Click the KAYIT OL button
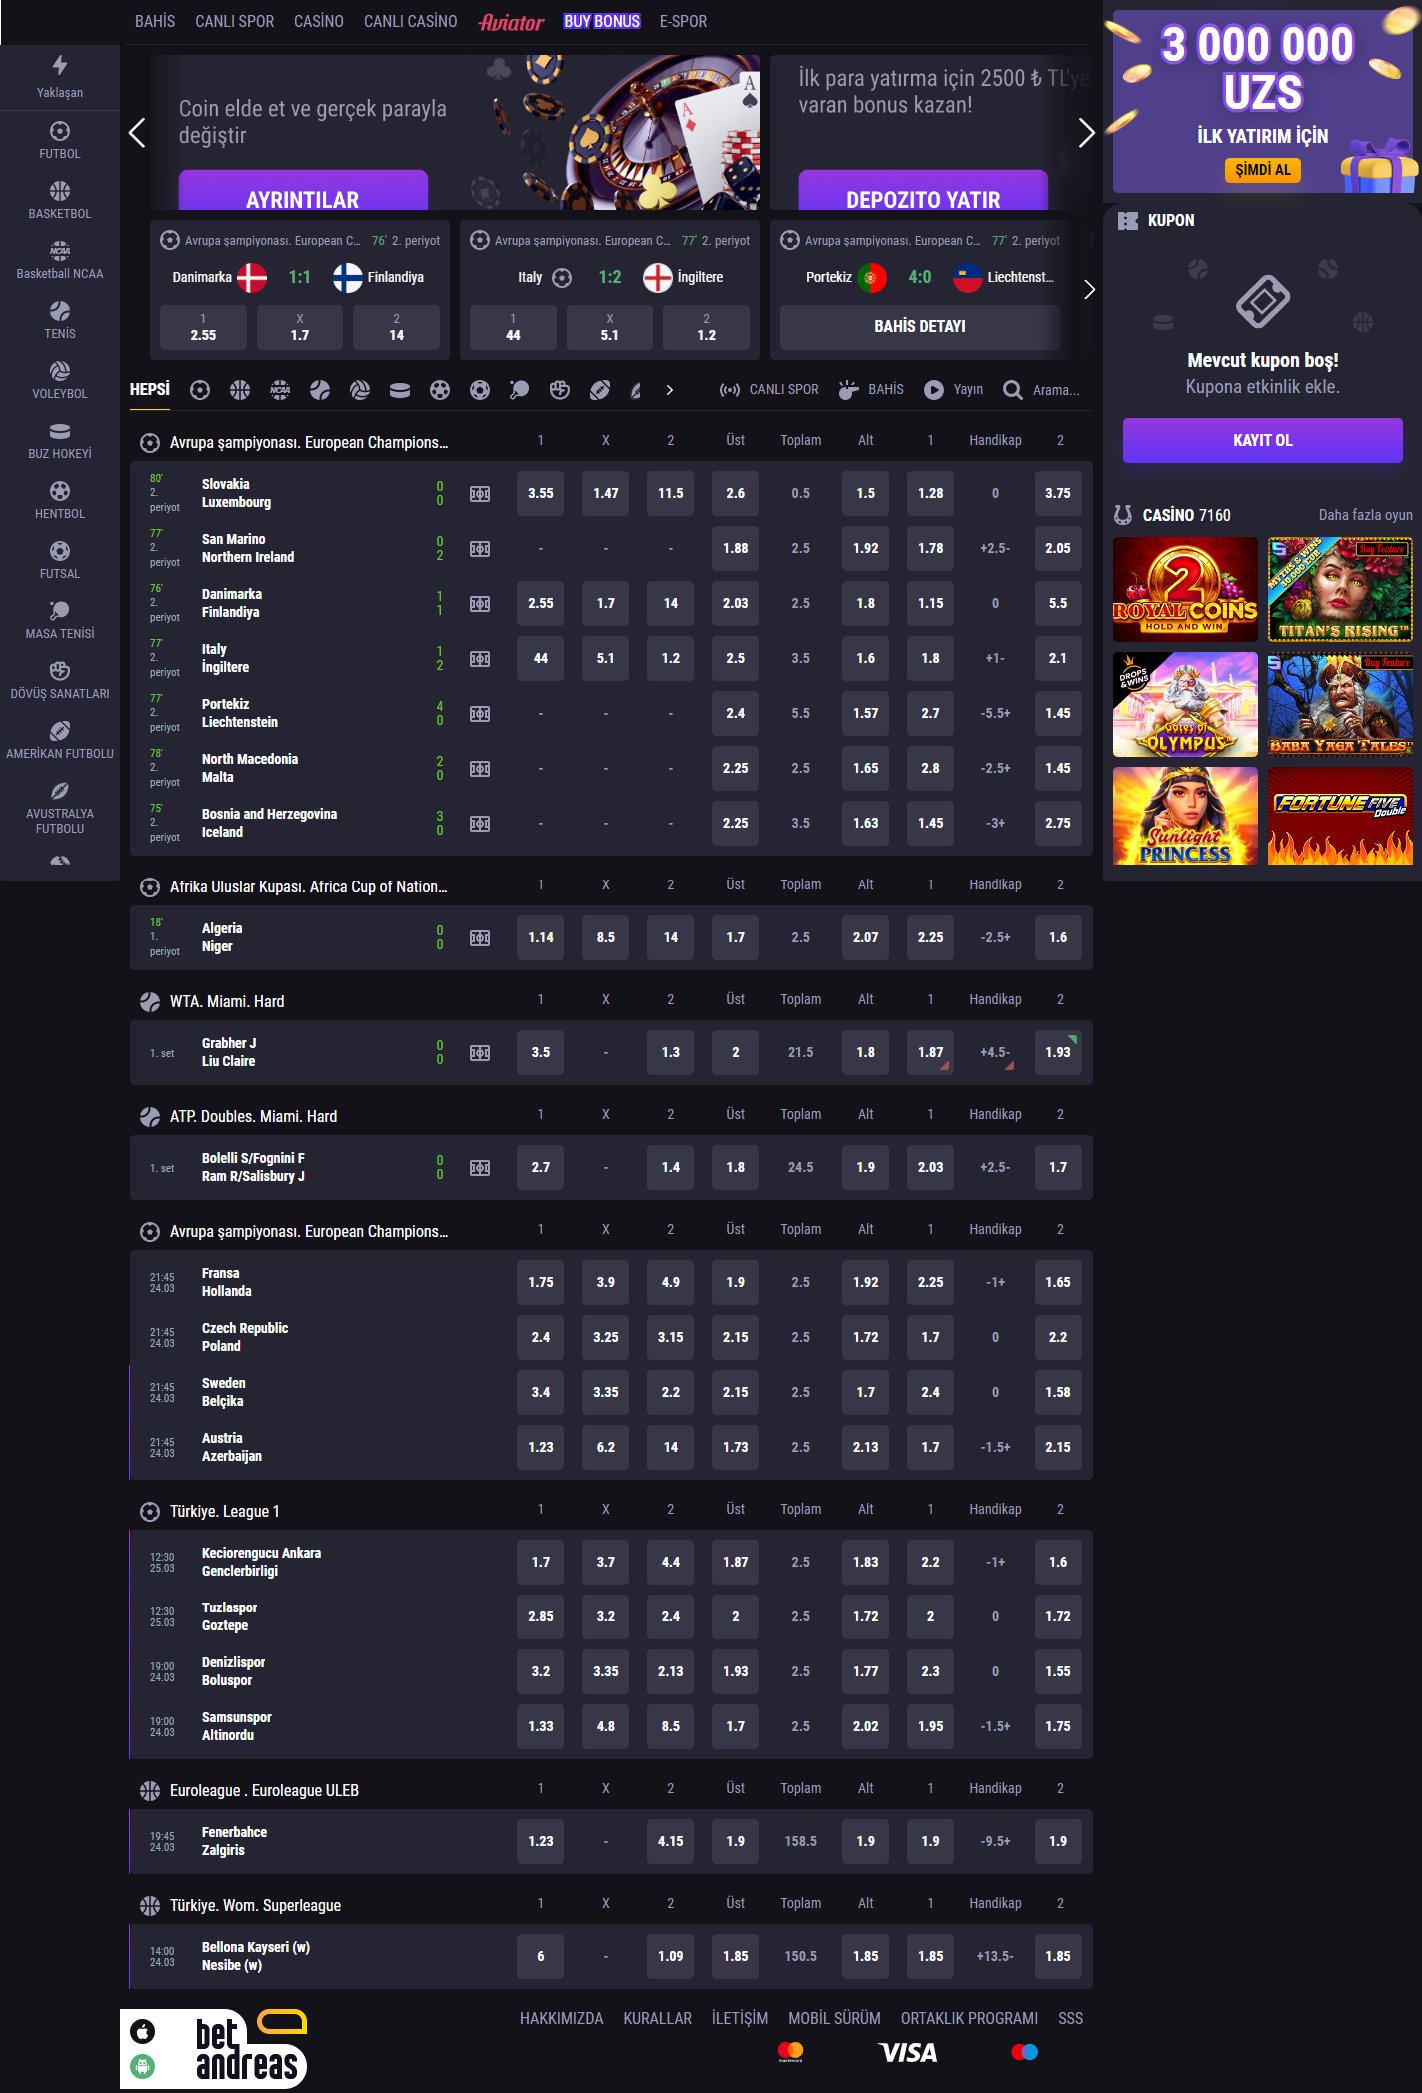1422x2093 pixels. (1262, 440)
